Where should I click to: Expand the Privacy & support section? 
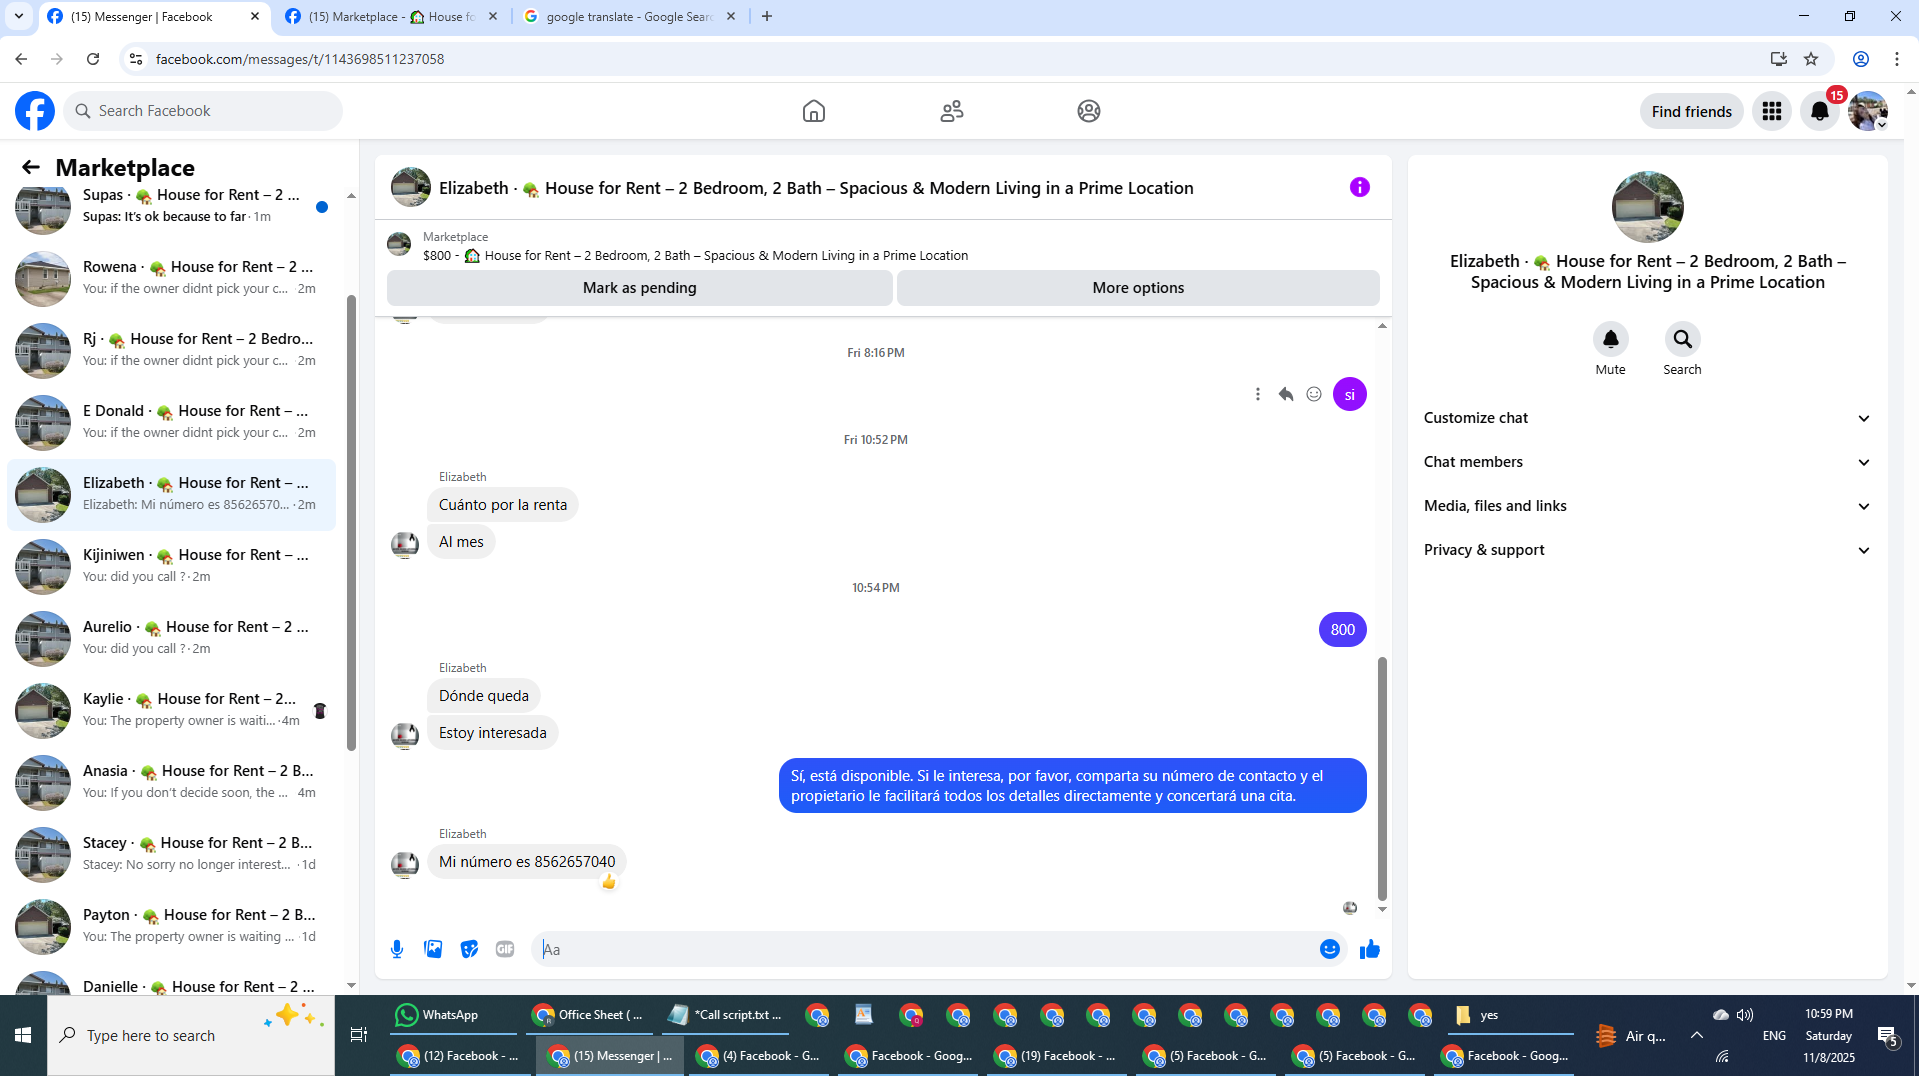pyautogui.click(x=1647, y=550)
